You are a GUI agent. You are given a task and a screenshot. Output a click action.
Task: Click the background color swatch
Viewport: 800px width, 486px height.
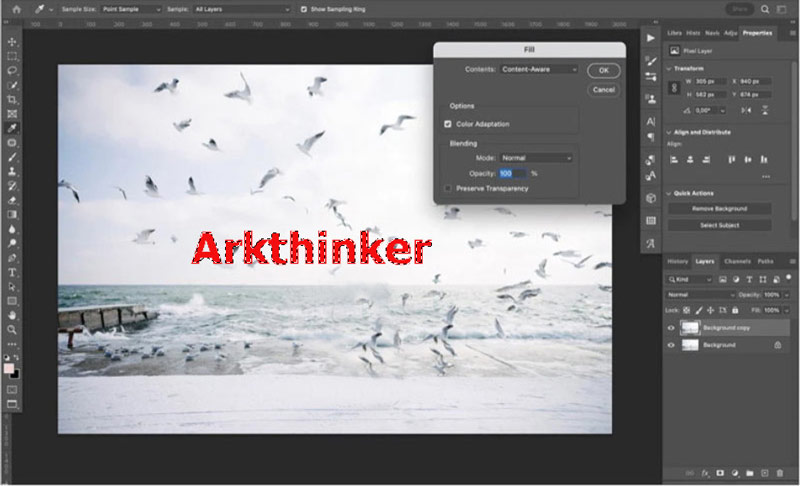click(15, 374)
